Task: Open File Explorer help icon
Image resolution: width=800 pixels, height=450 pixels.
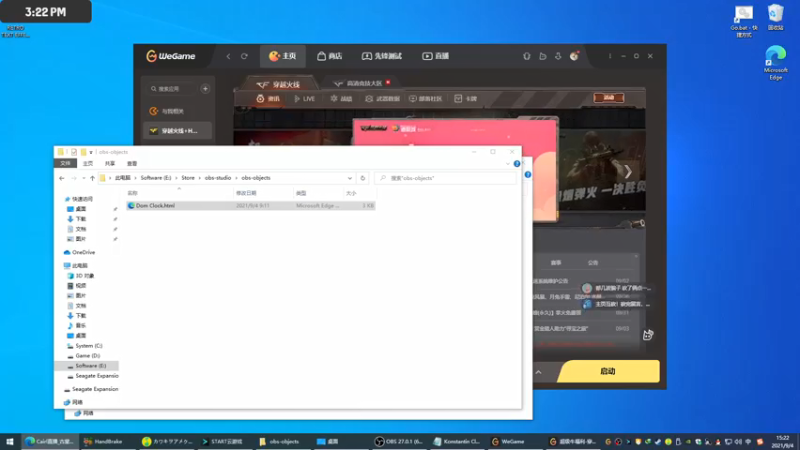Action: 517,164
